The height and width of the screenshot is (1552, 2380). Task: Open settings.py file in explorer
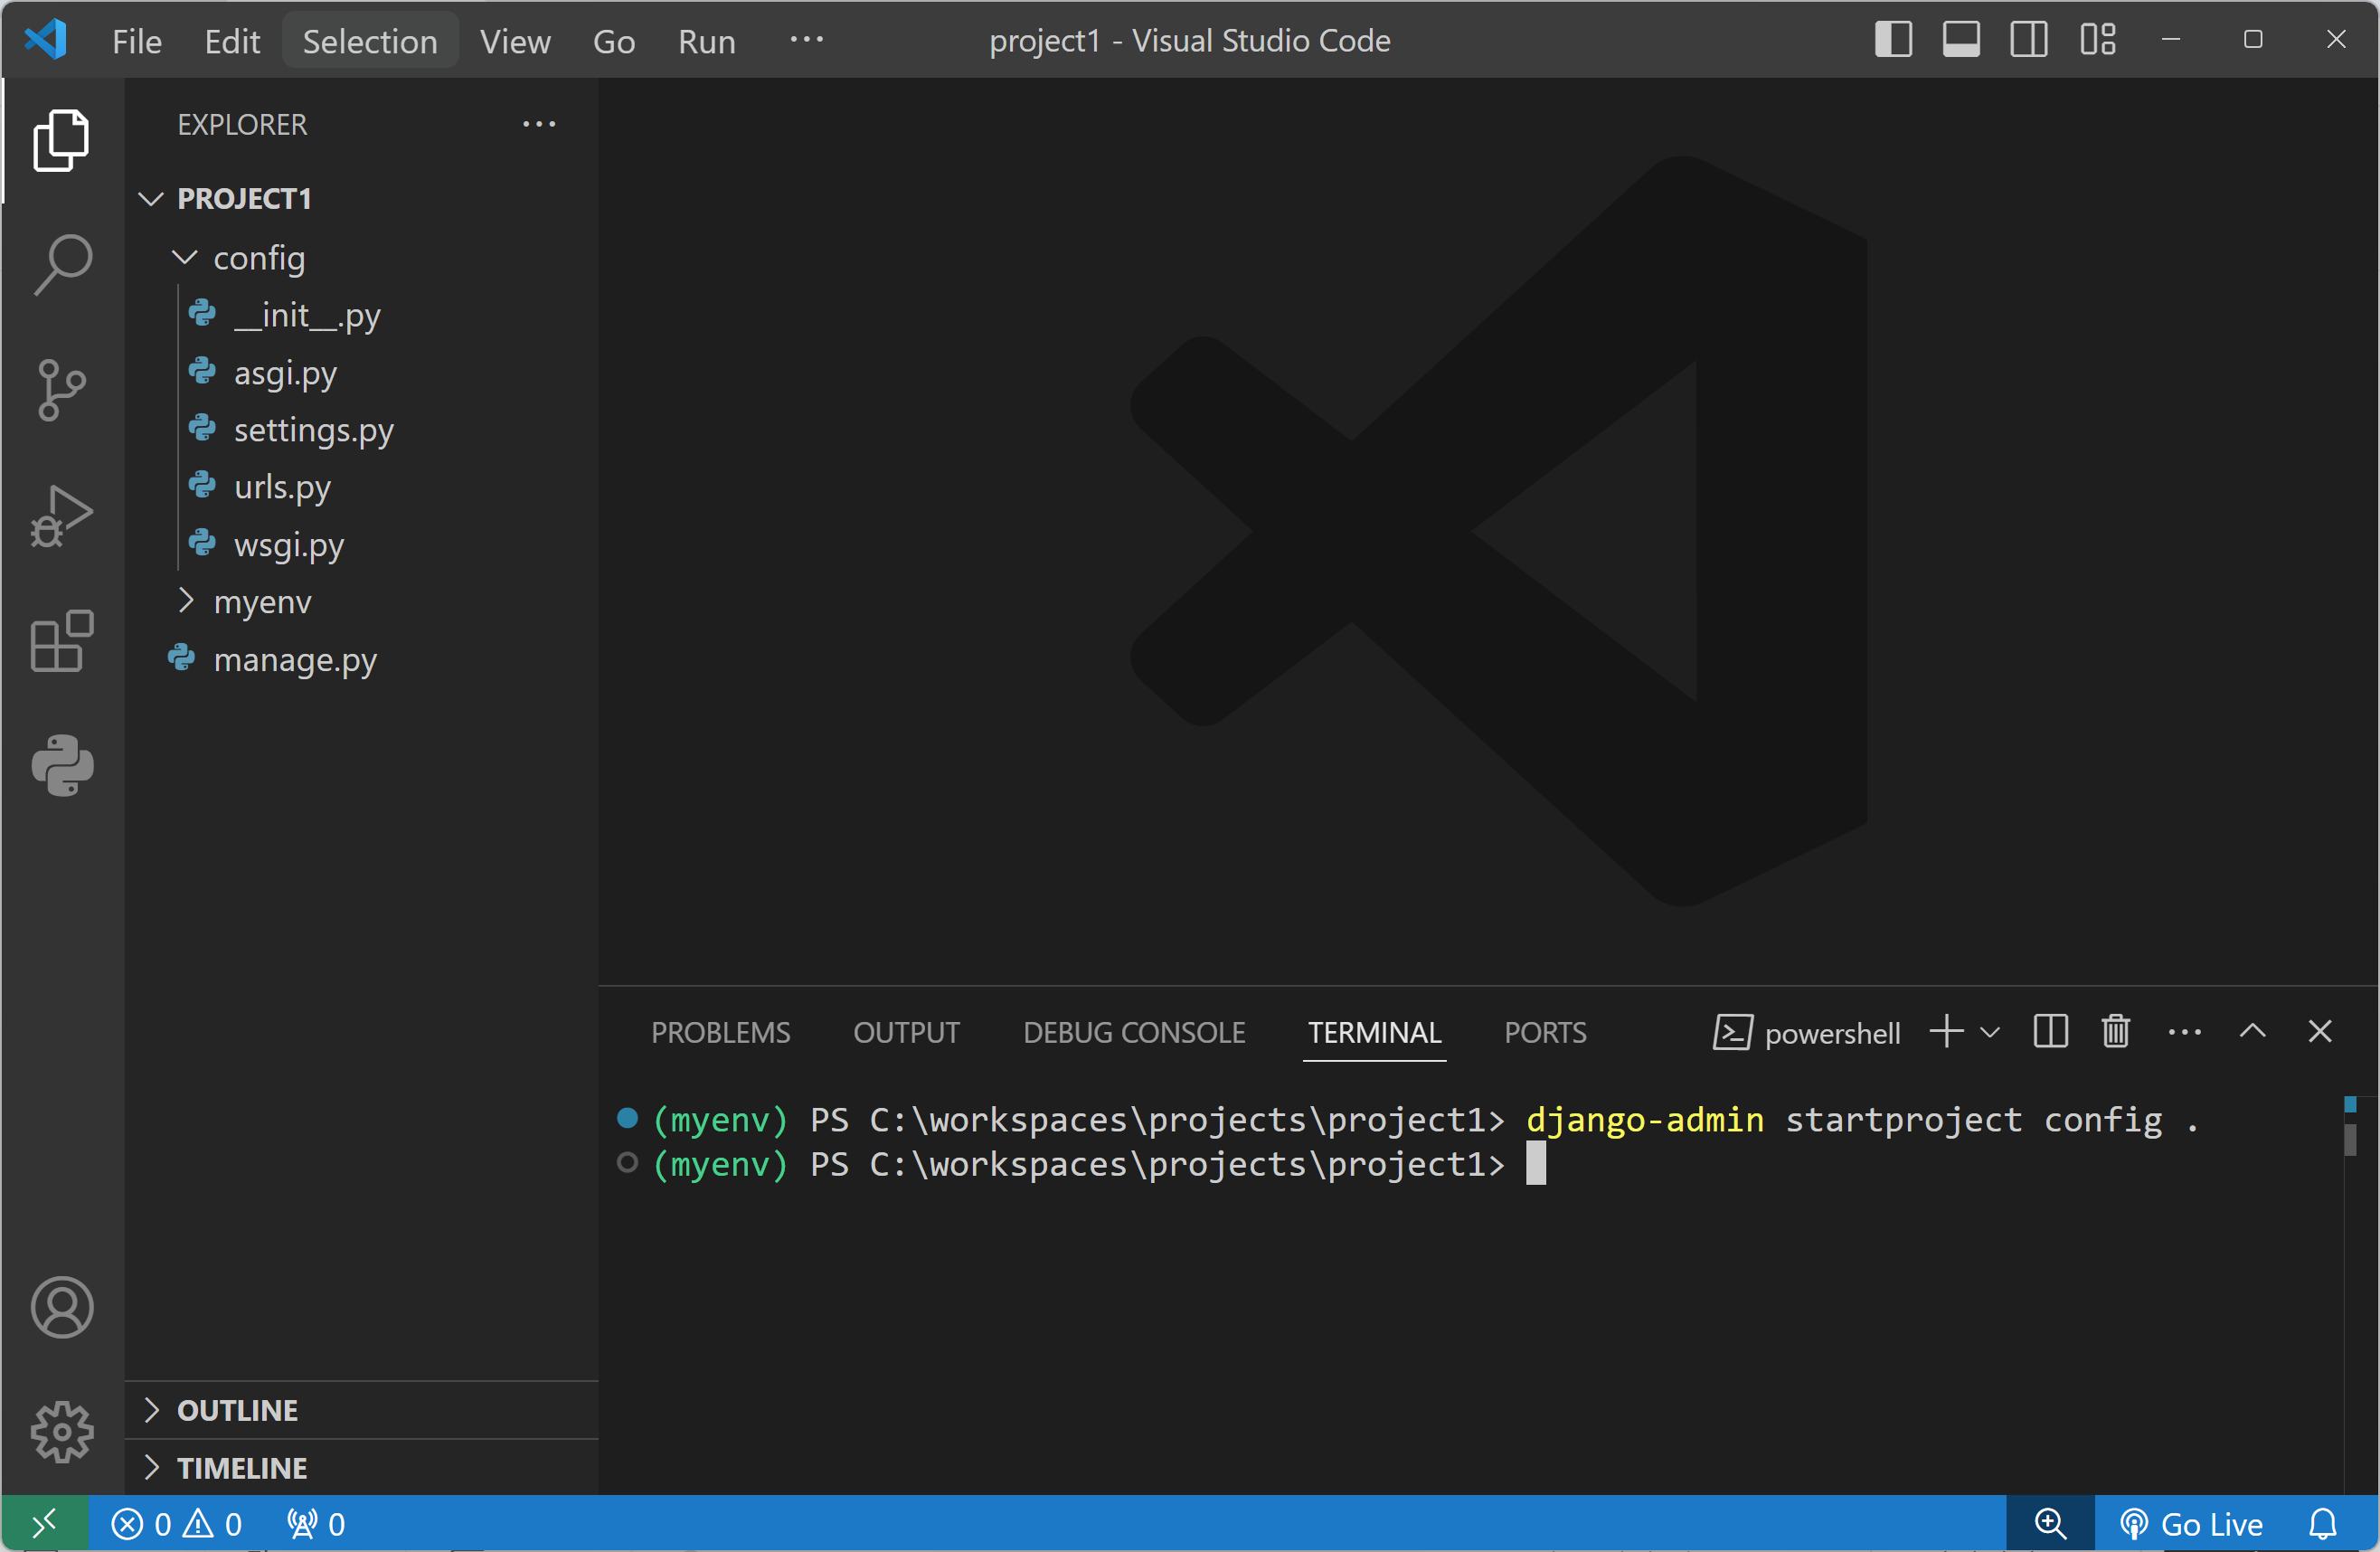pos(313,430)
